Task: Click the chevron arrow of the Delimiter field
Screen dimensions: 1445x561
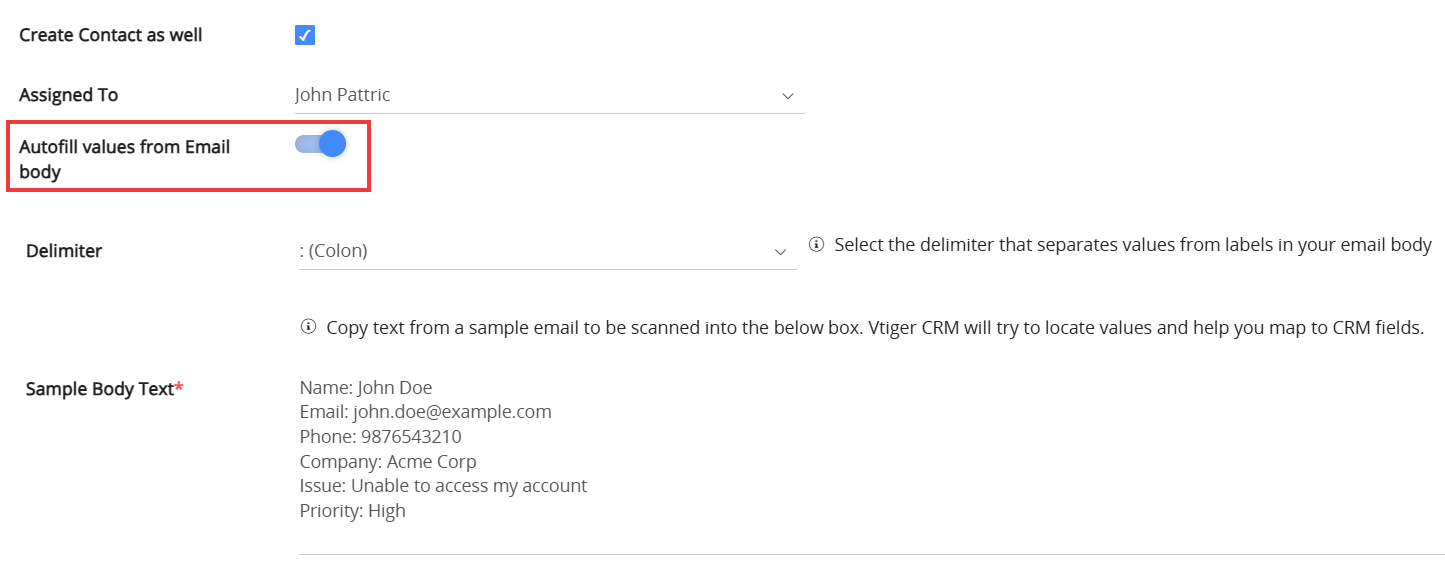Action: point(781,252)
